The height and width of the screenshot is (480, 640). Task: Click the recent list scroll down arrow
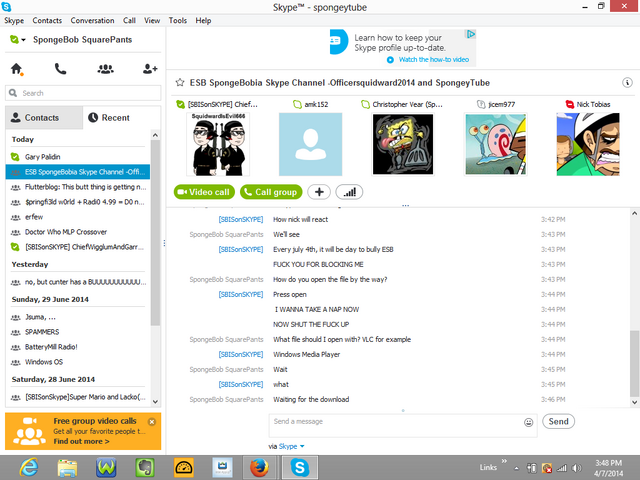point(155,402)
